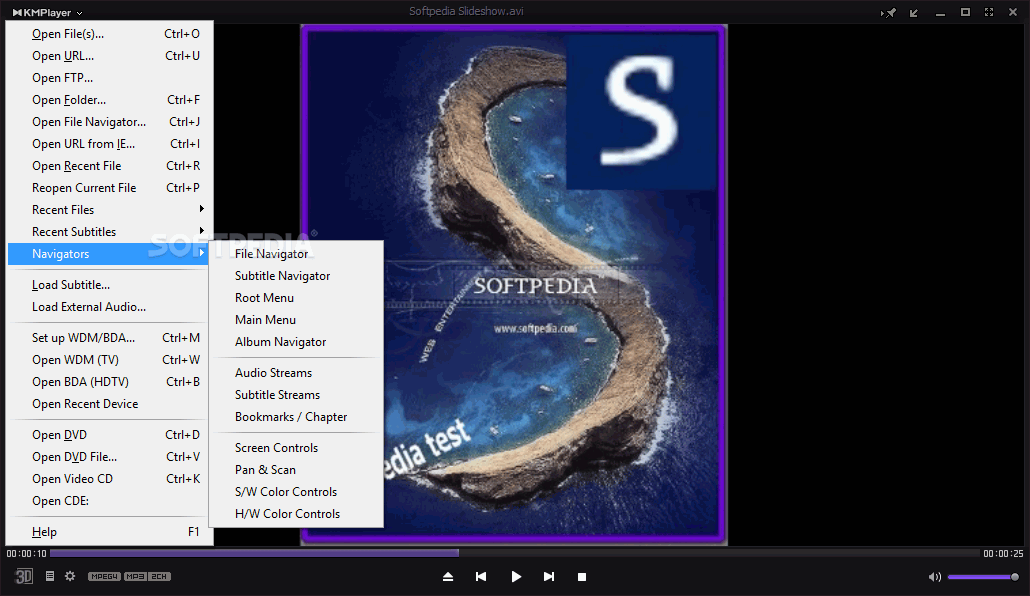Select File Navigator in the submenu
The height and width of the screenshot is (596, 1030).
(296, 254)
